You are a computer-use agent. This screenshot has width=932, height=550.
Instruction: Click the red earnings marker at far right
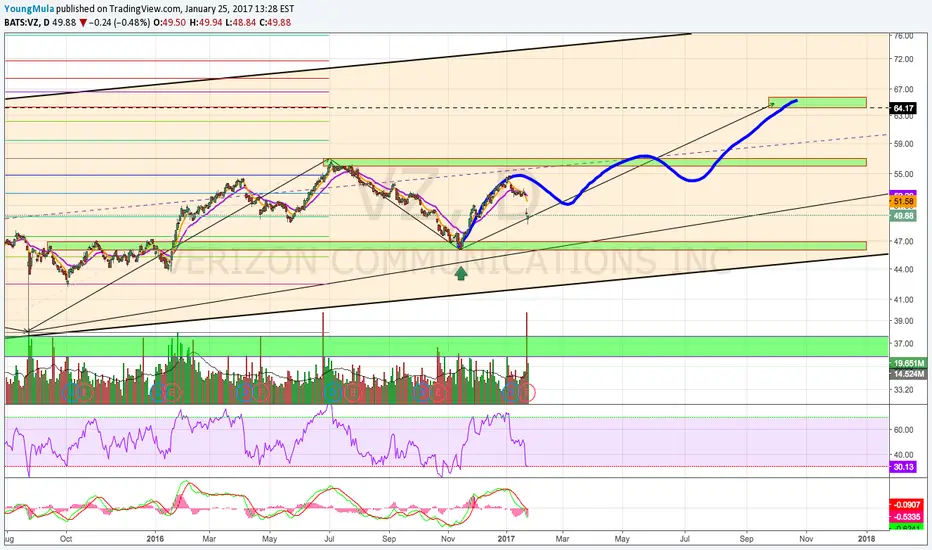pos(528,392)
